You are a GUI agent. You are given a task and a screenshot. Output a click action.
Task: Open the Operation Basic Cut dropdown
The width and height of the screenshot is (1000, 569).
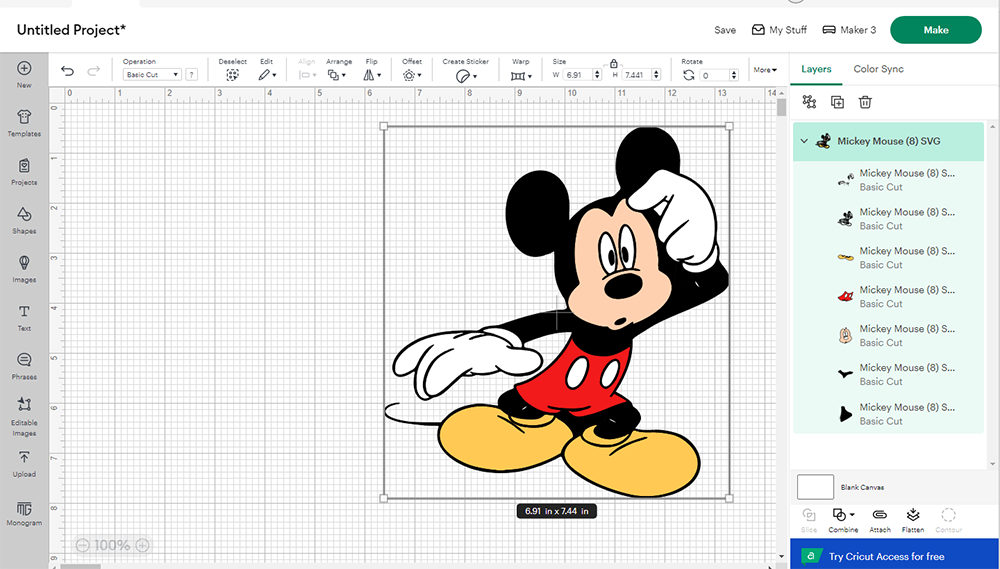[x=152, y=75]
